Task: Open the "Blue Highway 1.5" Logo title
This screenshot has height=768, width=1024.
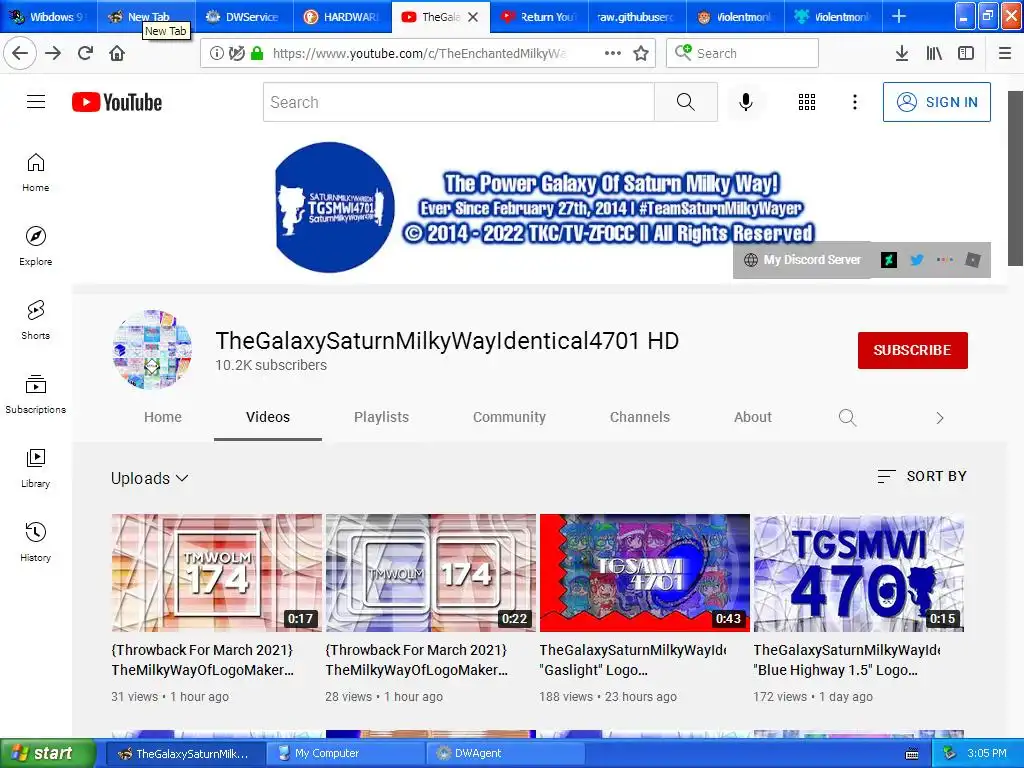Action: point(847,660)
